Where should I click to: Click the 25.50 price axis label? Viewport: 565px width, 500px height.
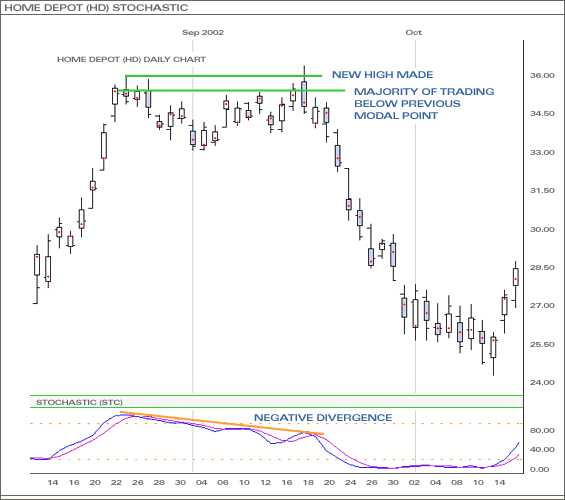542,344
